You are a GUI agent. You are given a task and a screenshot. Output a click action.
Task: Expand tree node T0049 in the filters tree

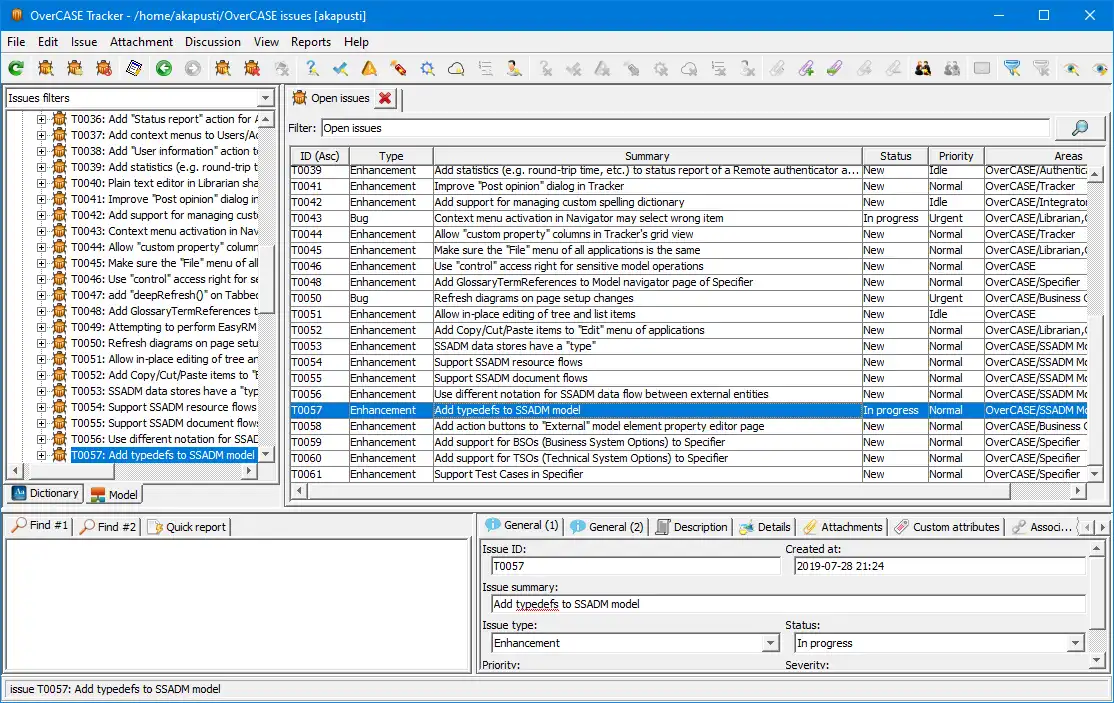(42, 327)
